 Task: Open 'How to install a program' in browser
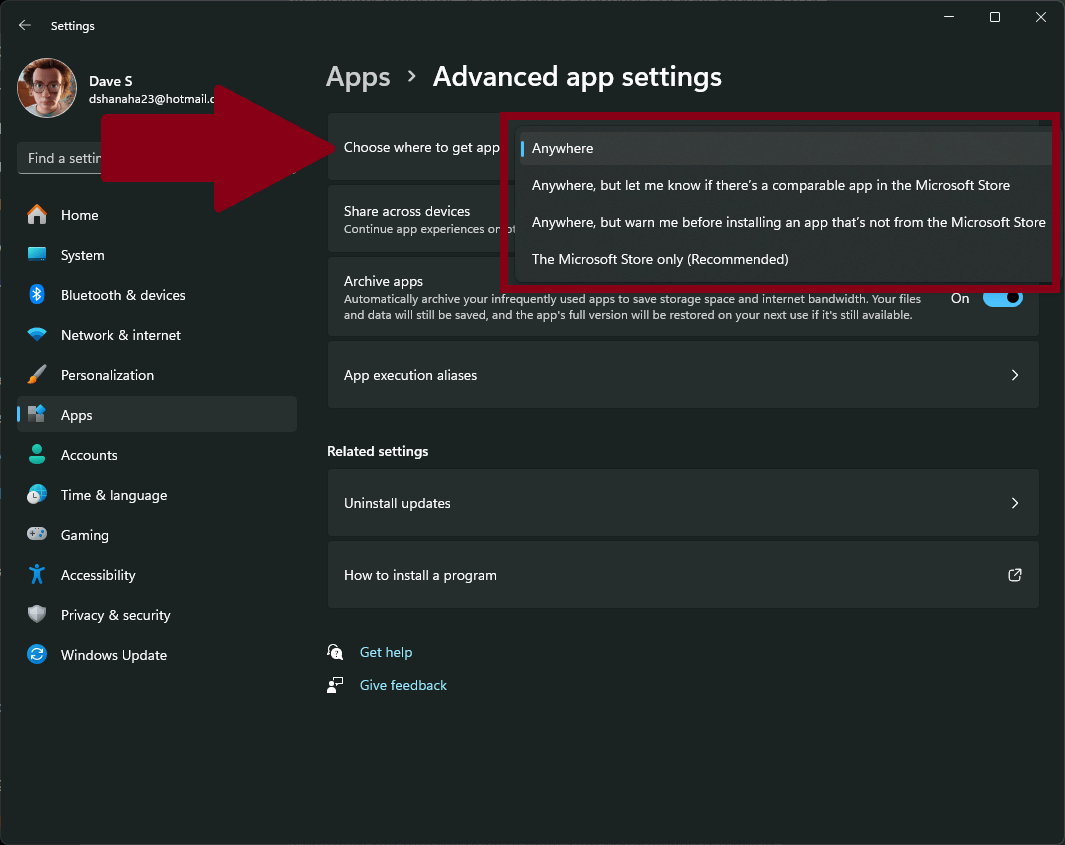683,575
